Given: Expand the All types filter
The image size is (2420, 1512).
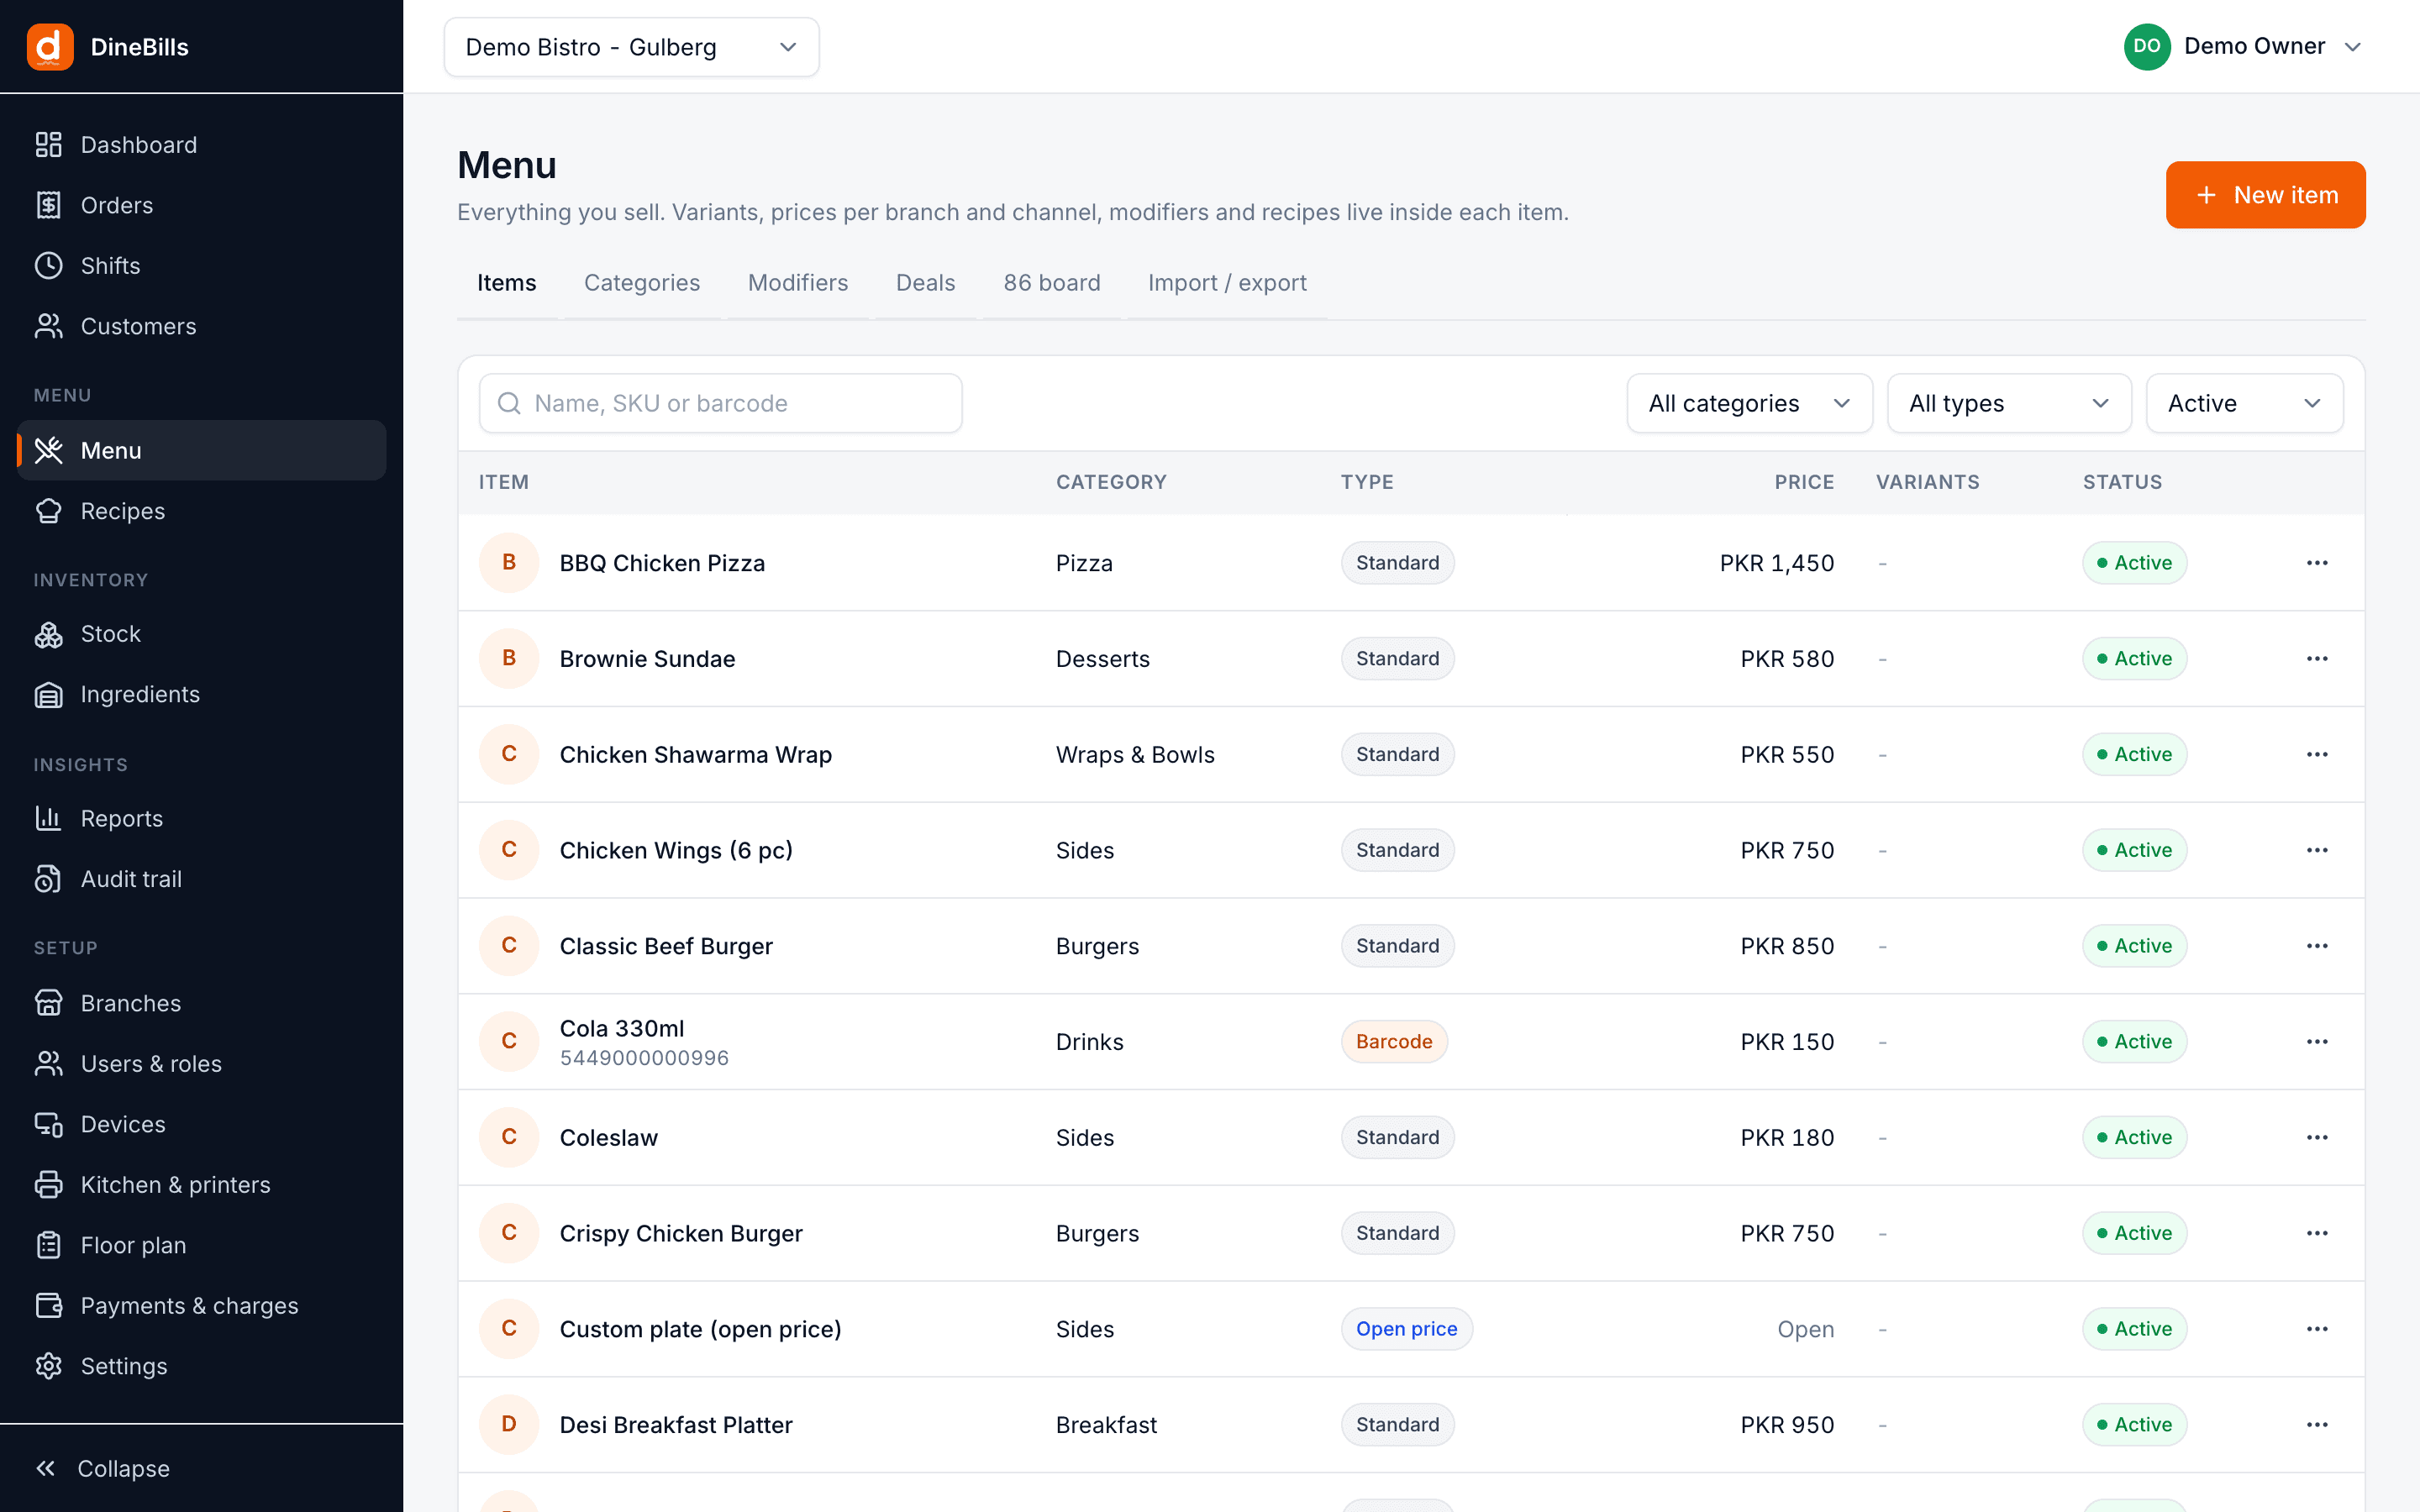Looking at the screenshot, I should pyautogui.click(x=2008, y=403).
